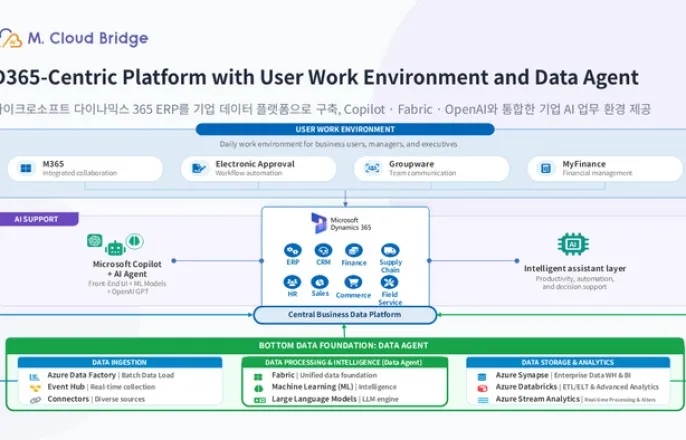Open the Finance module icon
The image size is (686, 440).
354,251
